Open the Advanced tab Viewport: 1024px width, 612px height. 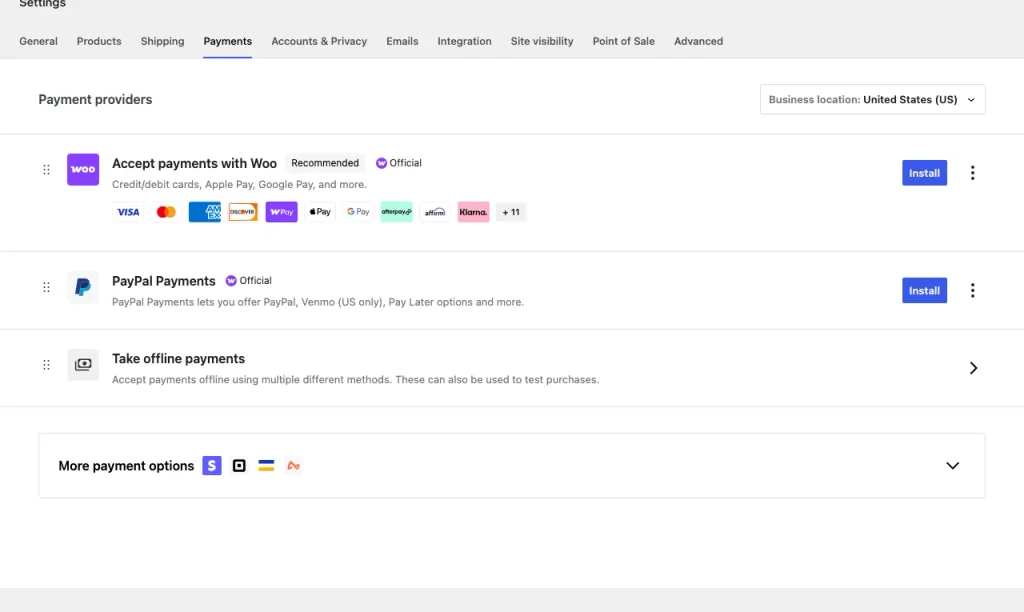698,41
